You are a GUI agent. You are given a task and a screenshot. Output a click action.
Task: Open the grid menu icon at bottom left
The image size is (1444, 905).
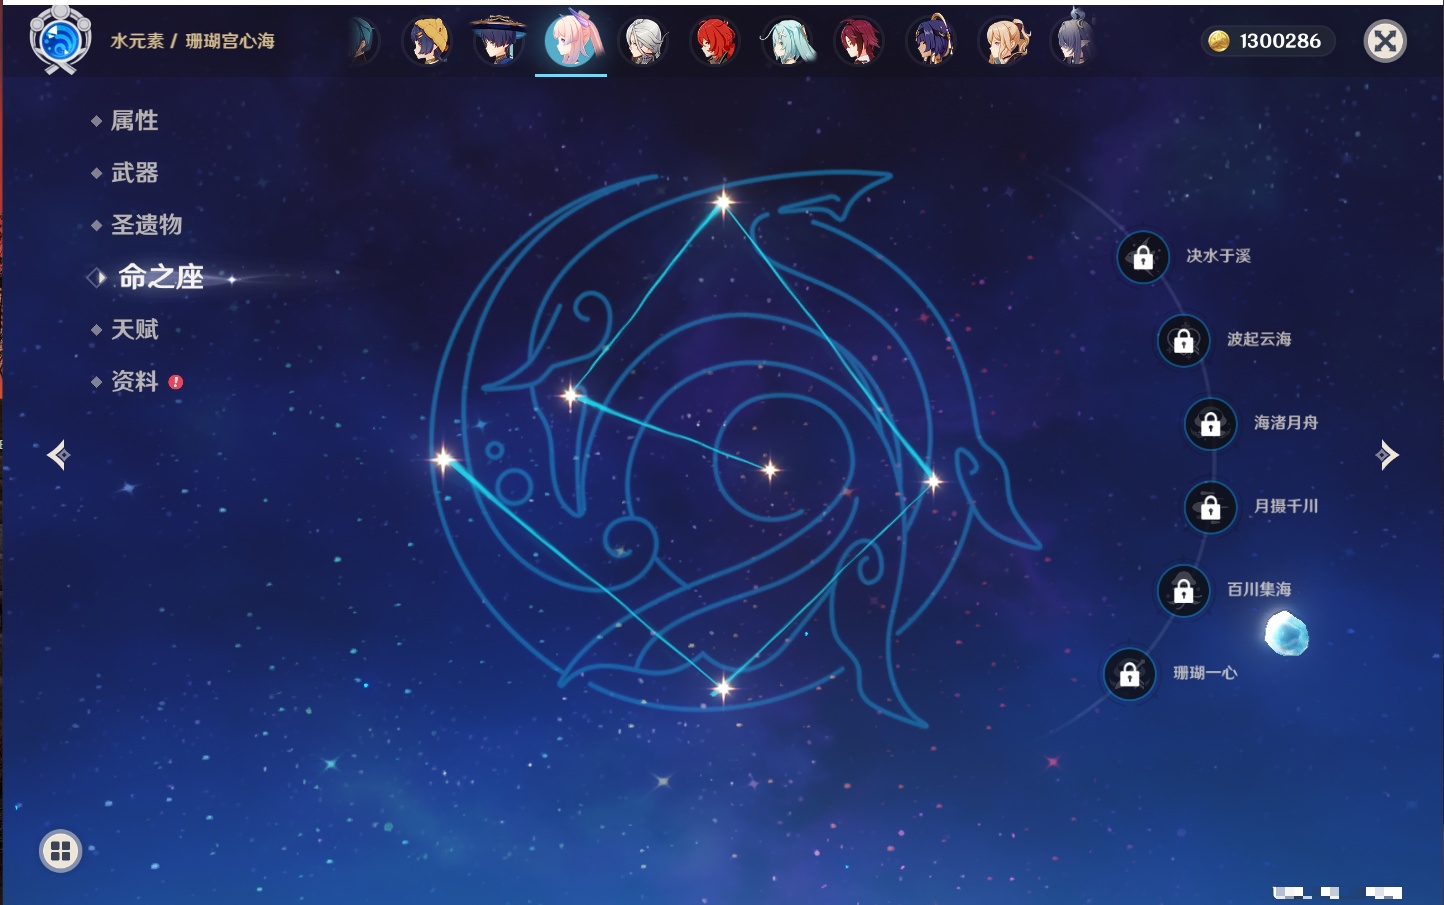[x=60, y=851]
